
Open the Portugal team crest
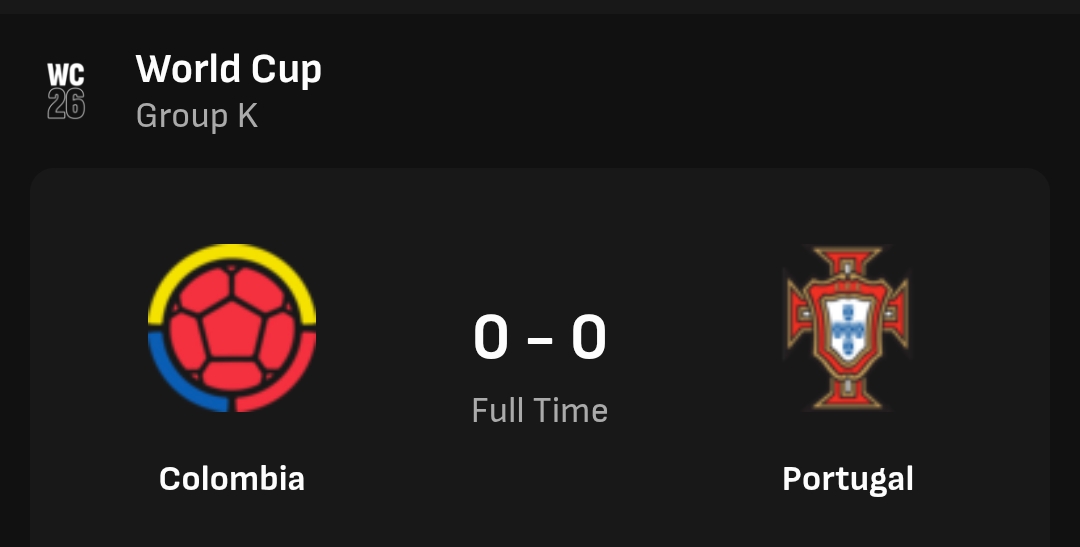[847, 328]
